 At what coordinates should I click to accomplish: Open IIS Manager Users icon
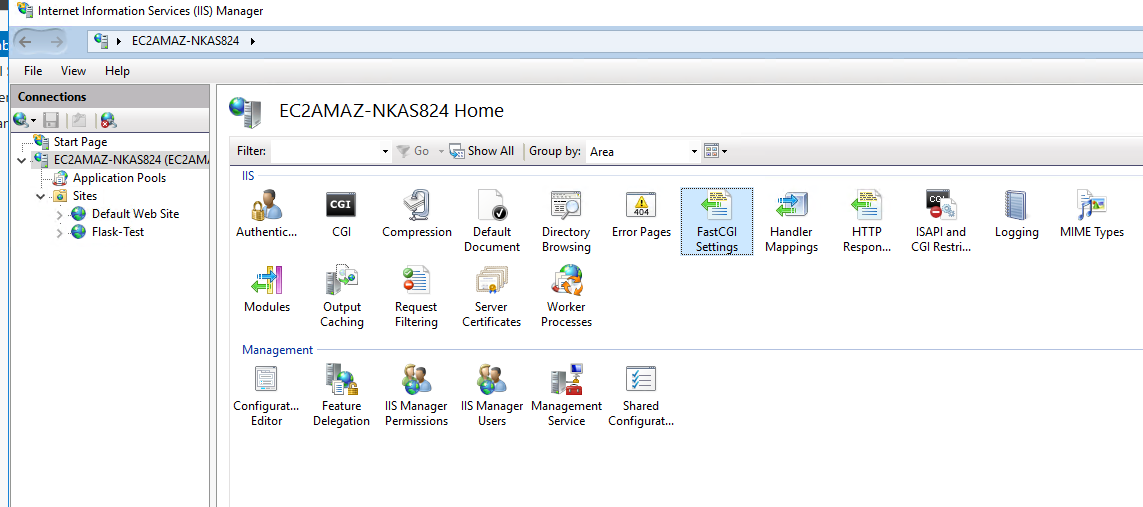click(491, 396)
